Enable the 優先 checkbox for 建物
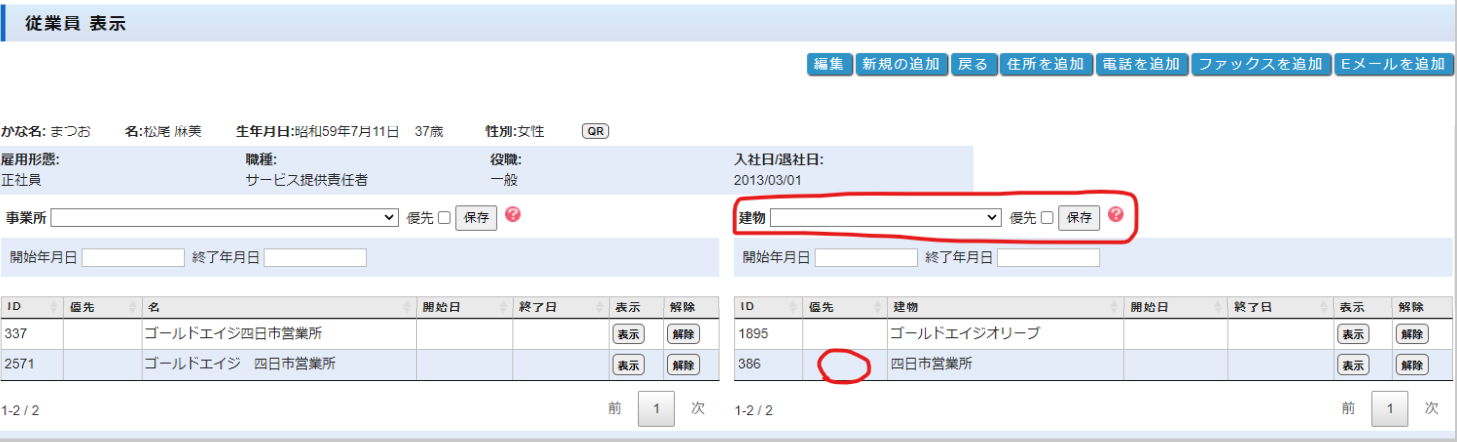Image resolution: width=1457 pixels, height=442 pixels. (1047, 218)
